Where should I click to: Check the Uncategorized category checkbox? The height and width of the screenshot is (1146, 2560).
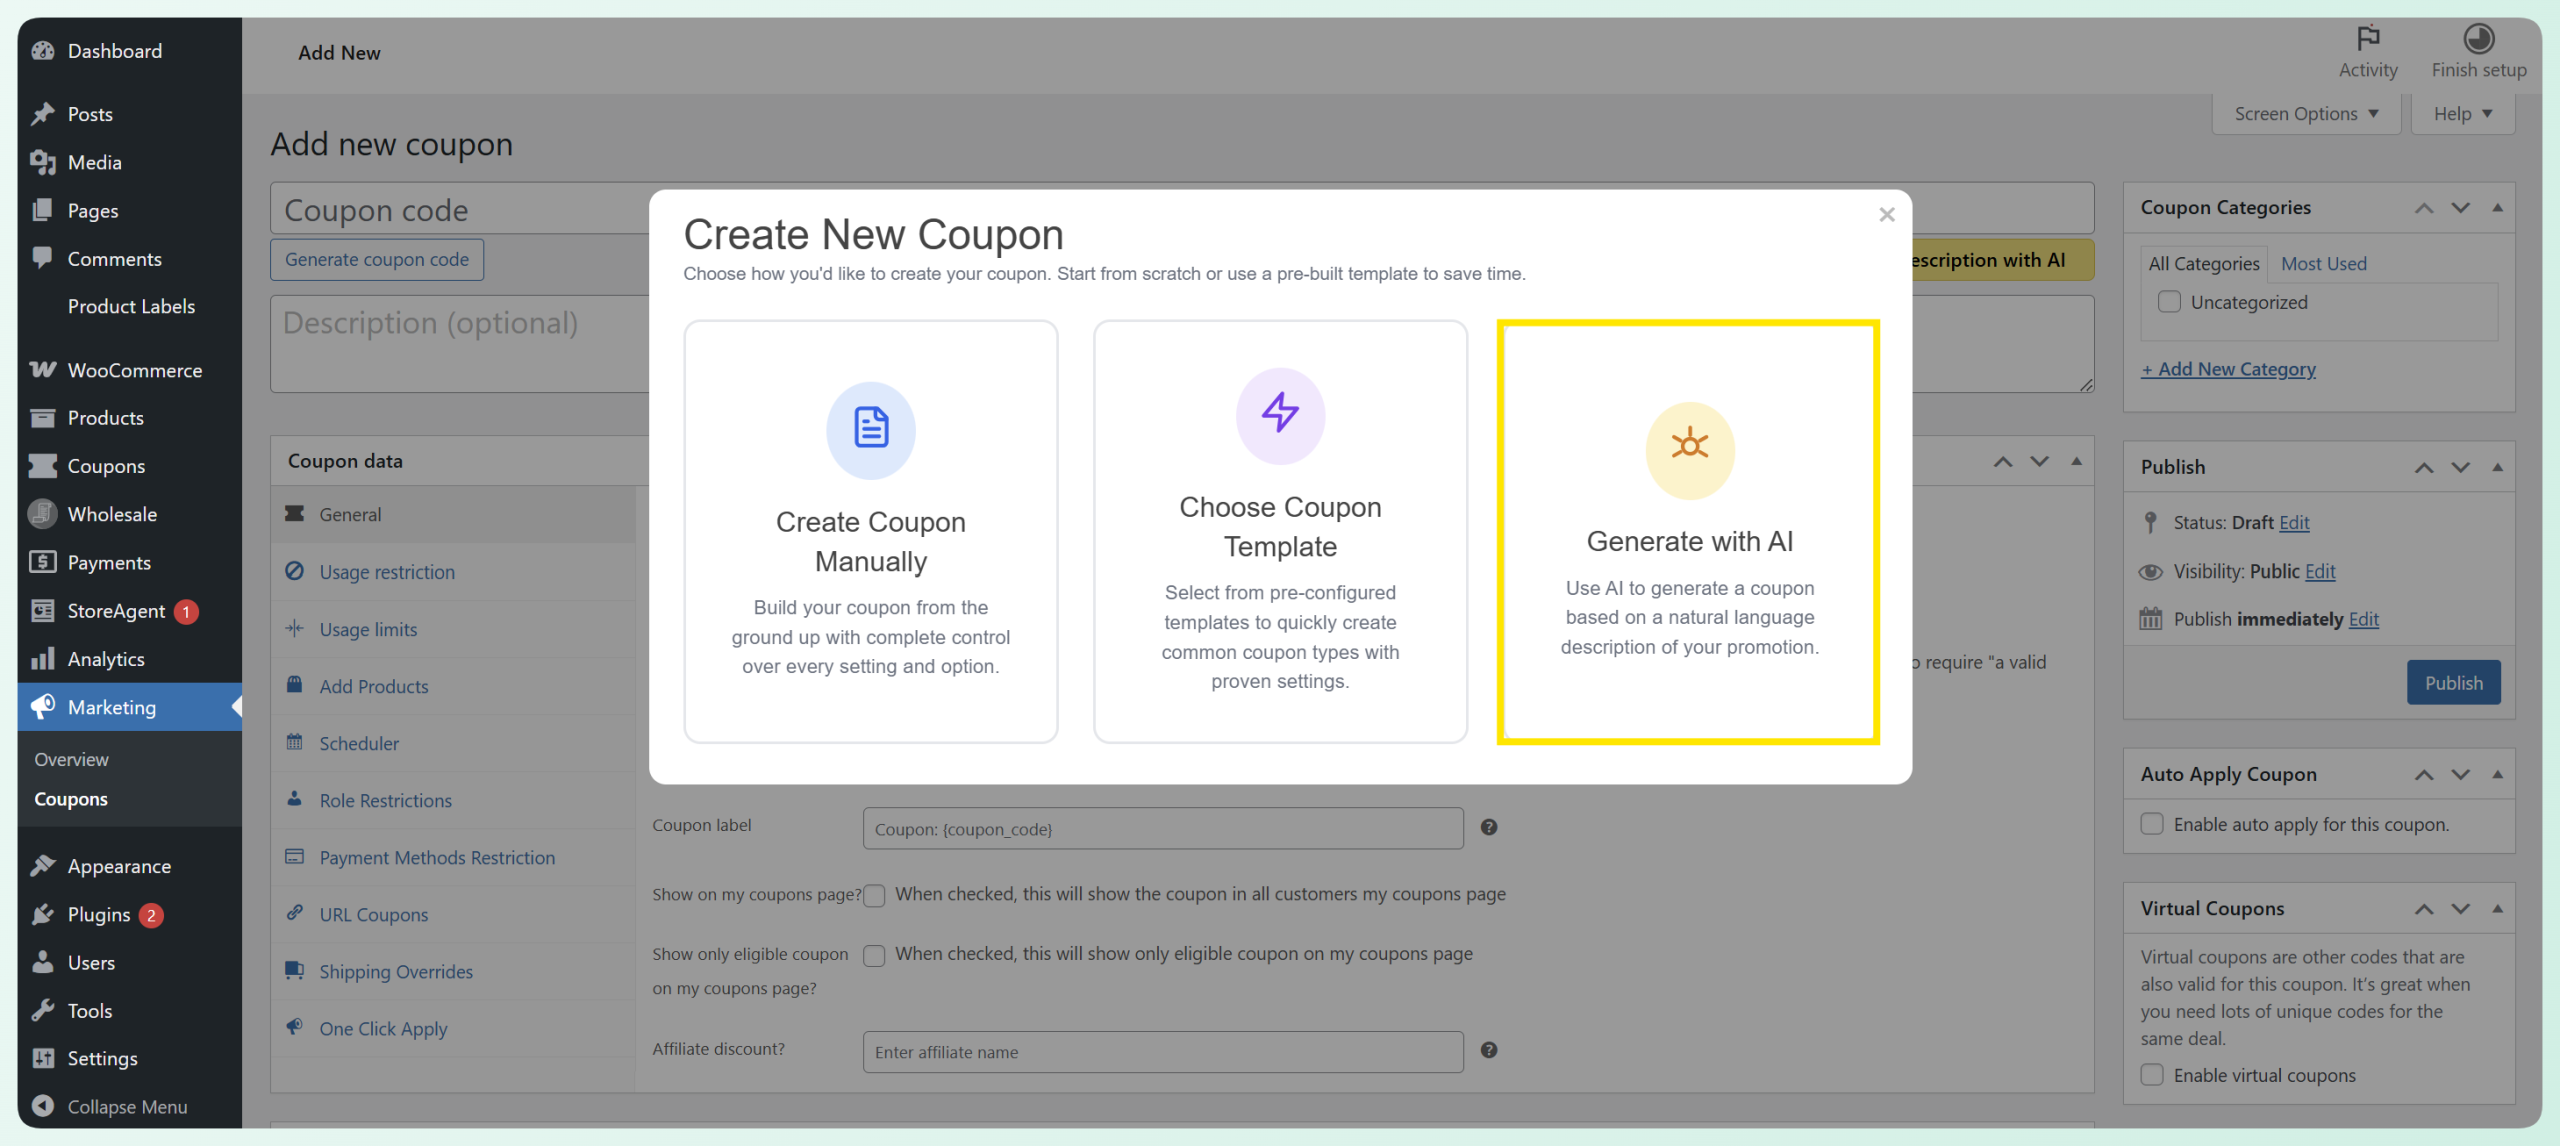click(2169, 302)
